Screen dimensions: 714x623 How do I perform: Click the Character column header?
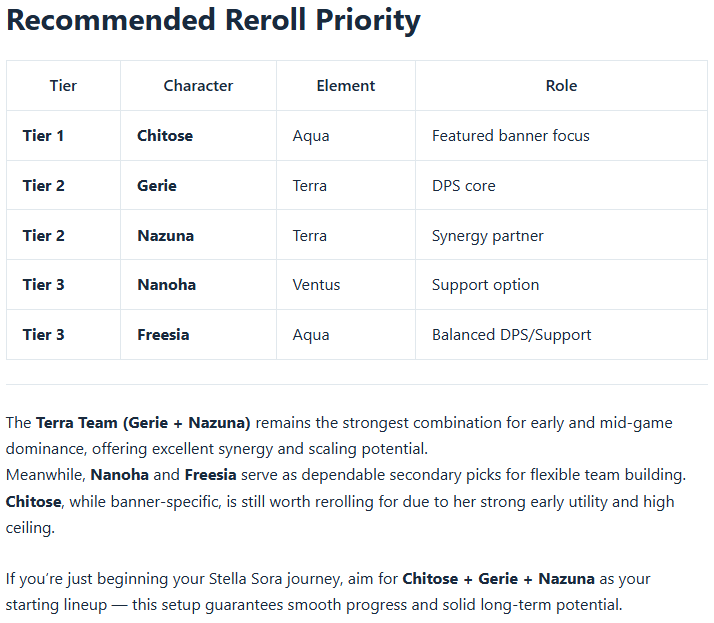[x=198, y=86]
